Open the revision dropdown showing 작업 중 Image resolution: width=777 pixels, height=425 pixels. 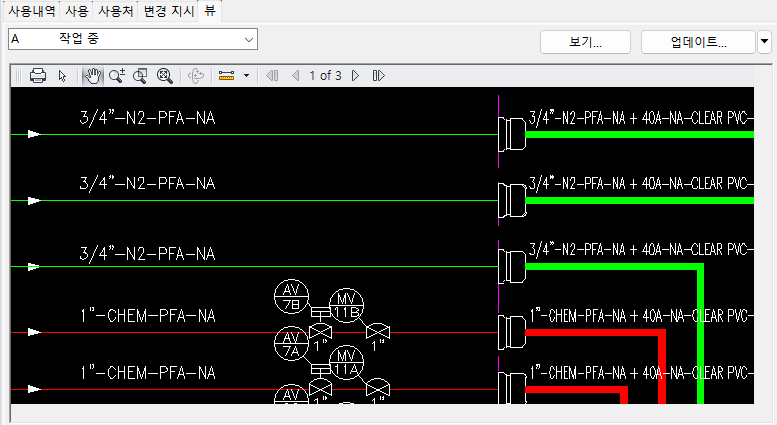(133, 39)
